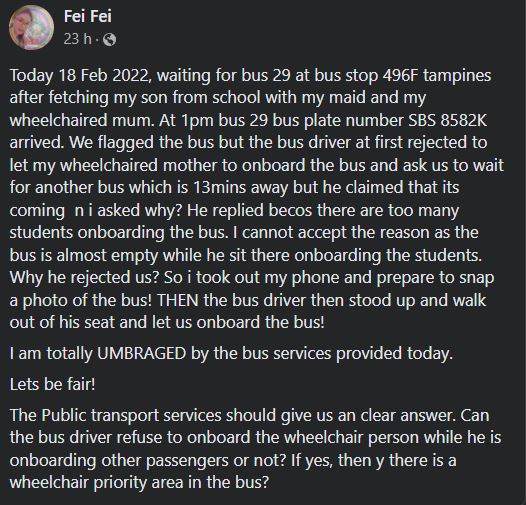Click the bus stop text 496F tampines

[x=437, y=75]
